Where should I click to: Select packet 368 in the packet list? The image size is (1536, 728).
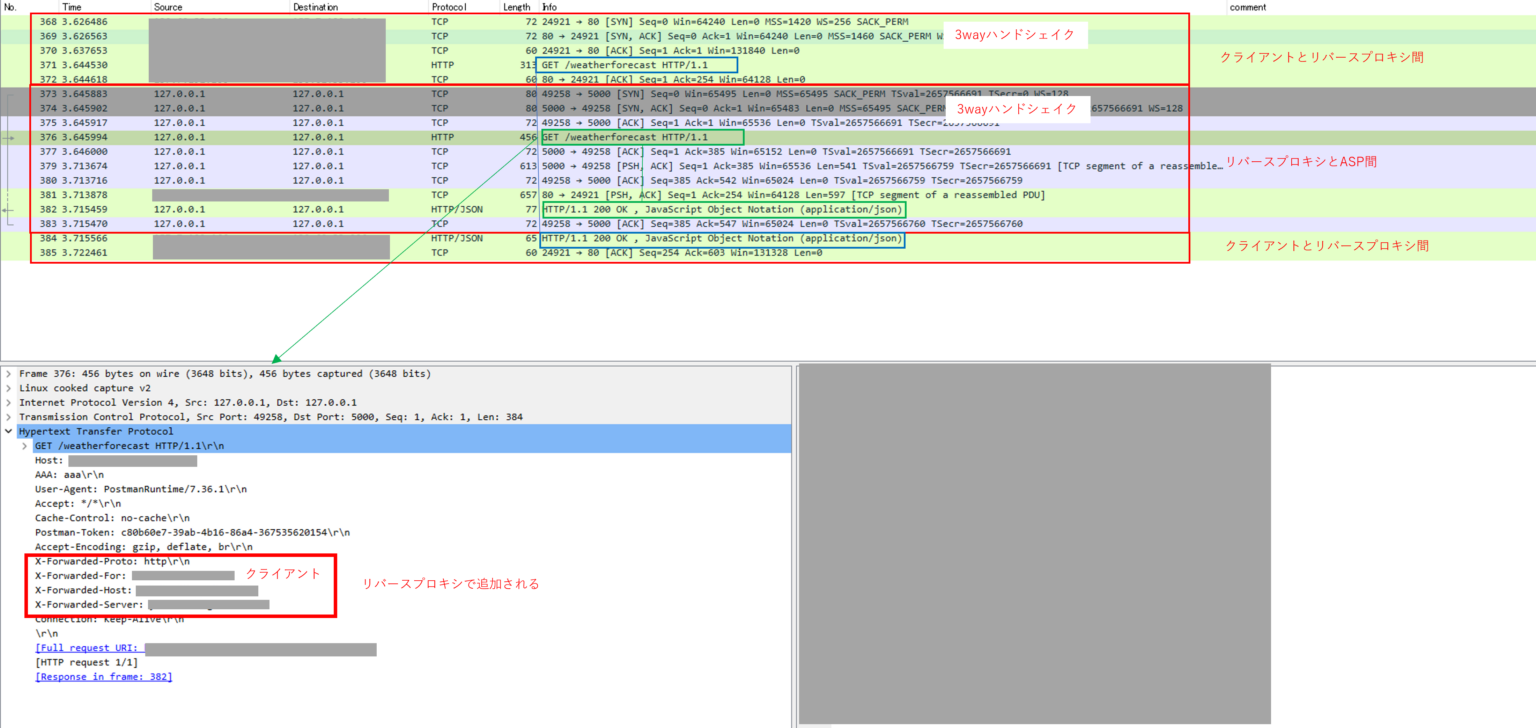(300, 21)
